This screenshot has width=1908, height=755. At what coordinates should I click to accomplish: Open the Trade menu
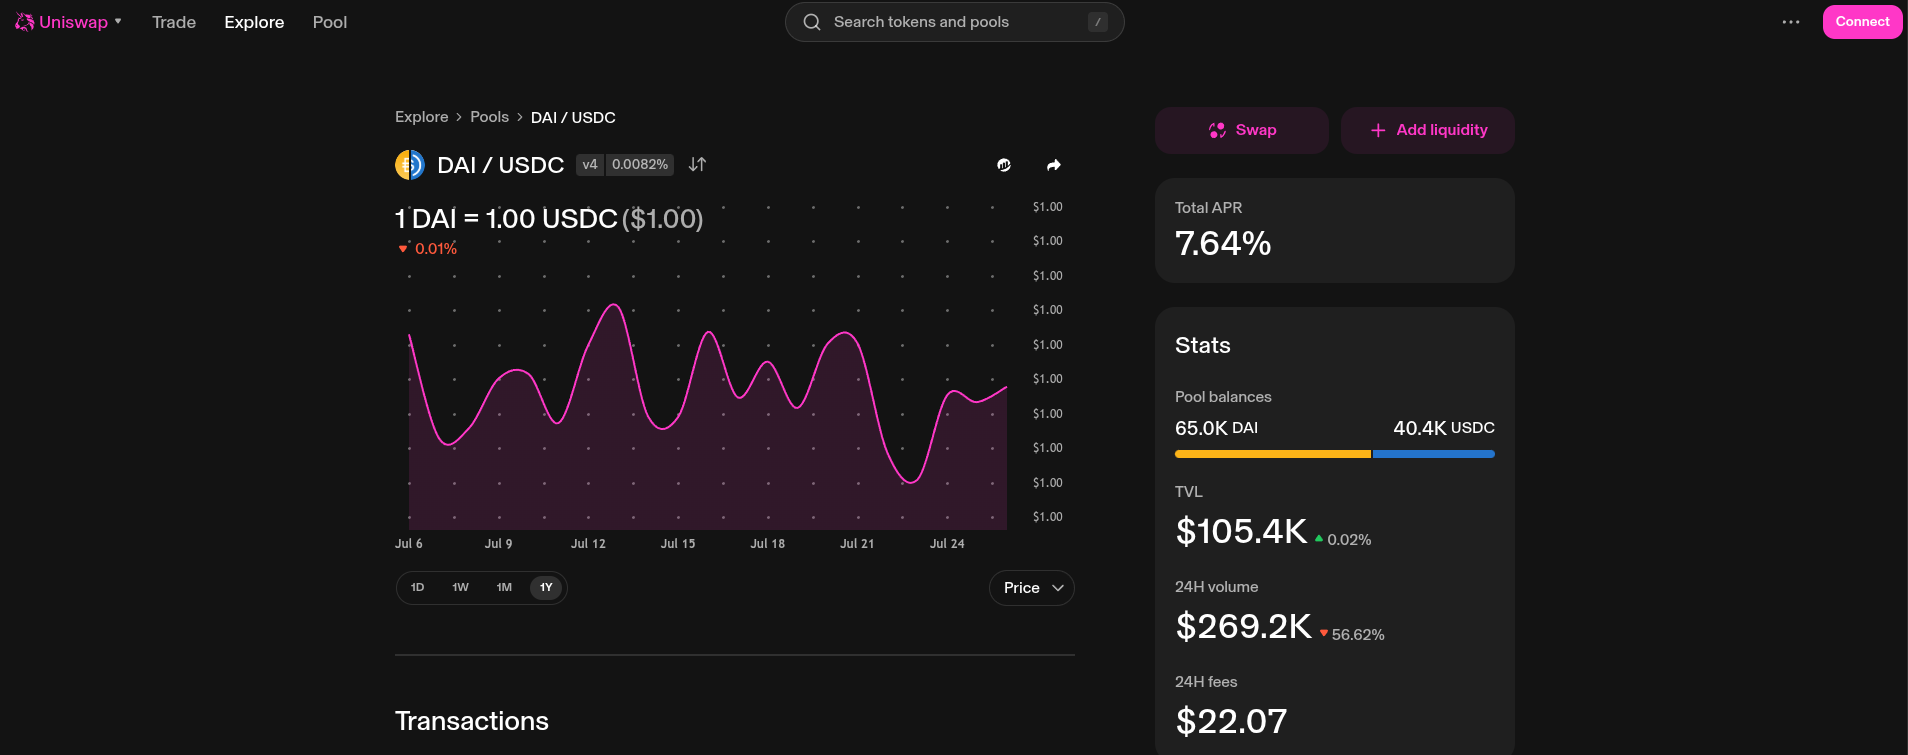click(174, 22)
